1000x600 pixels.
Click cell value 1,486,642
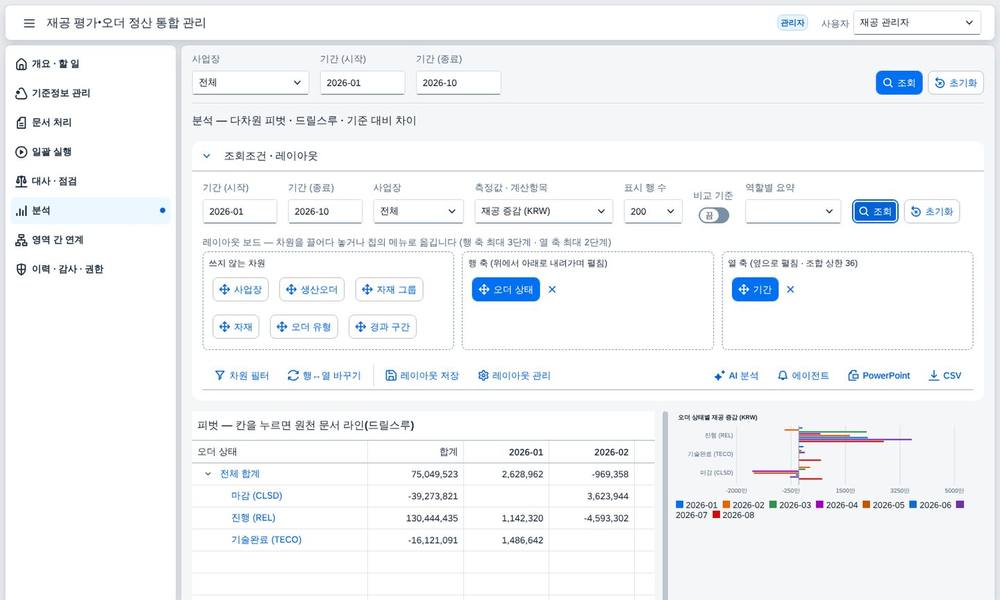point(522,539)
